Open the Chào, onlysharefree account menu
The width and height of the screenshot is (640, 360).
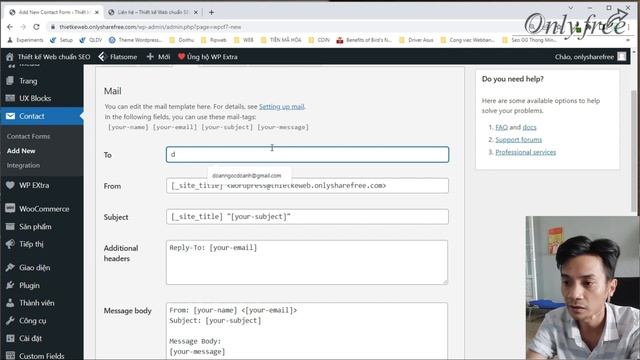point(590,57)
